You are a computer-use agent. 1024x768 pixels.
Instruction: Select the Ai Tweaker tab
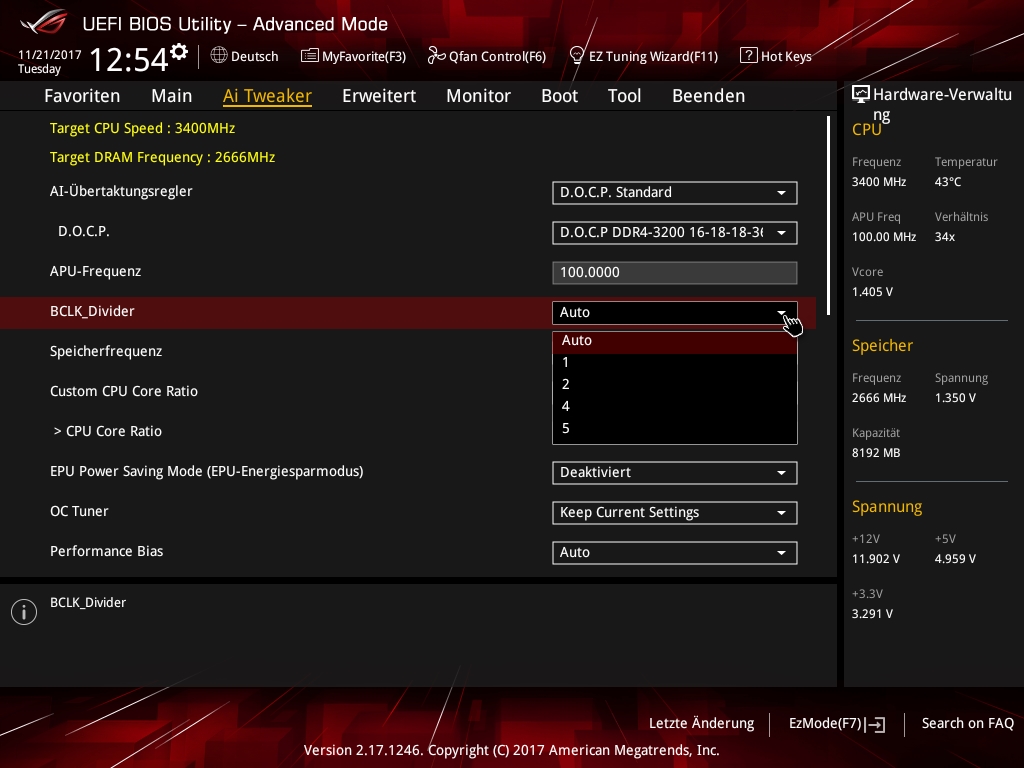tap(267, 96)
